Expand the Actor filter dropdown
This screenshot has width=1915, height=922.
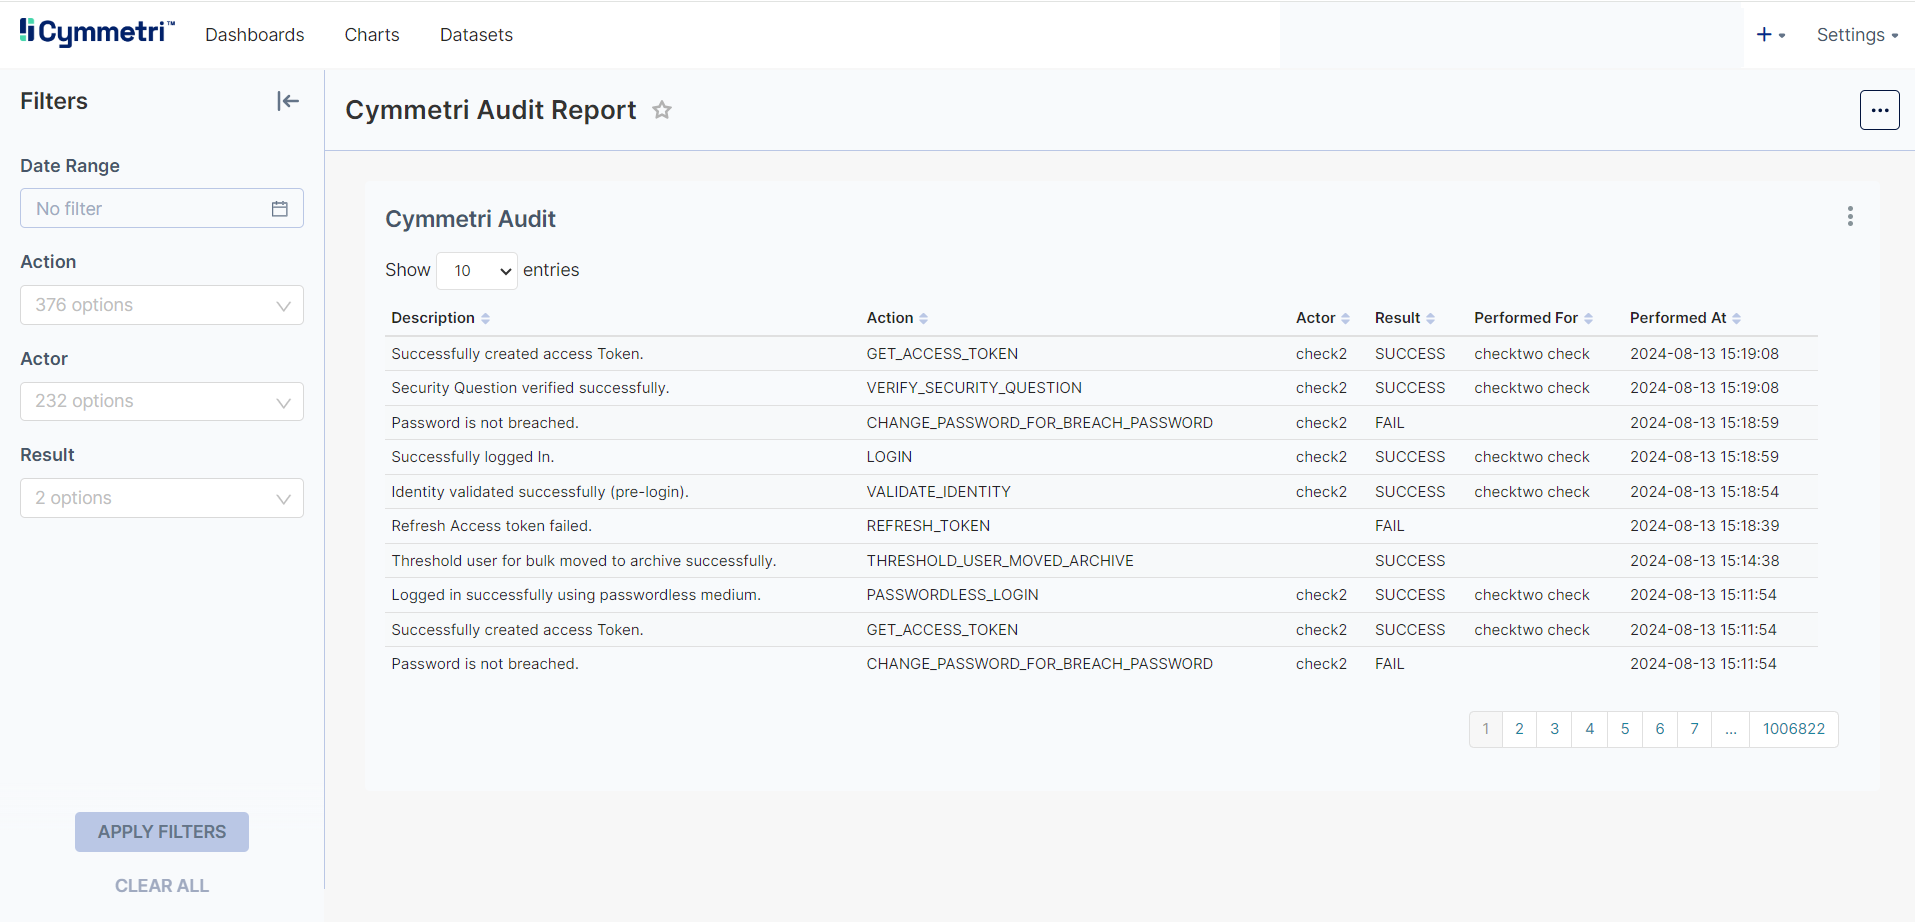162,402
